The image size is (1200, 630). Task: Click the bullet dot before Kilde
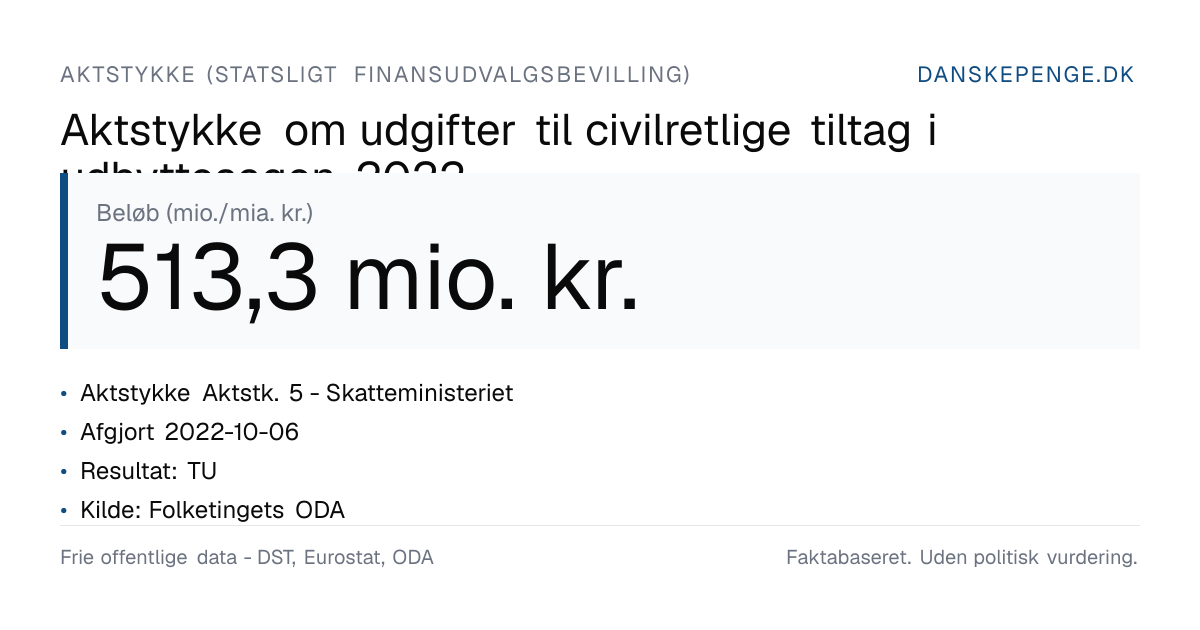(64, 511)
